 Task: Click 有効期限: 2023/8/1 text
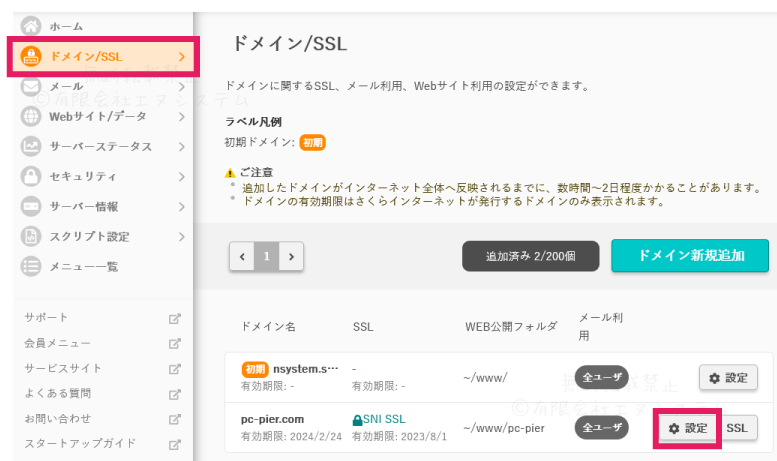399,437
